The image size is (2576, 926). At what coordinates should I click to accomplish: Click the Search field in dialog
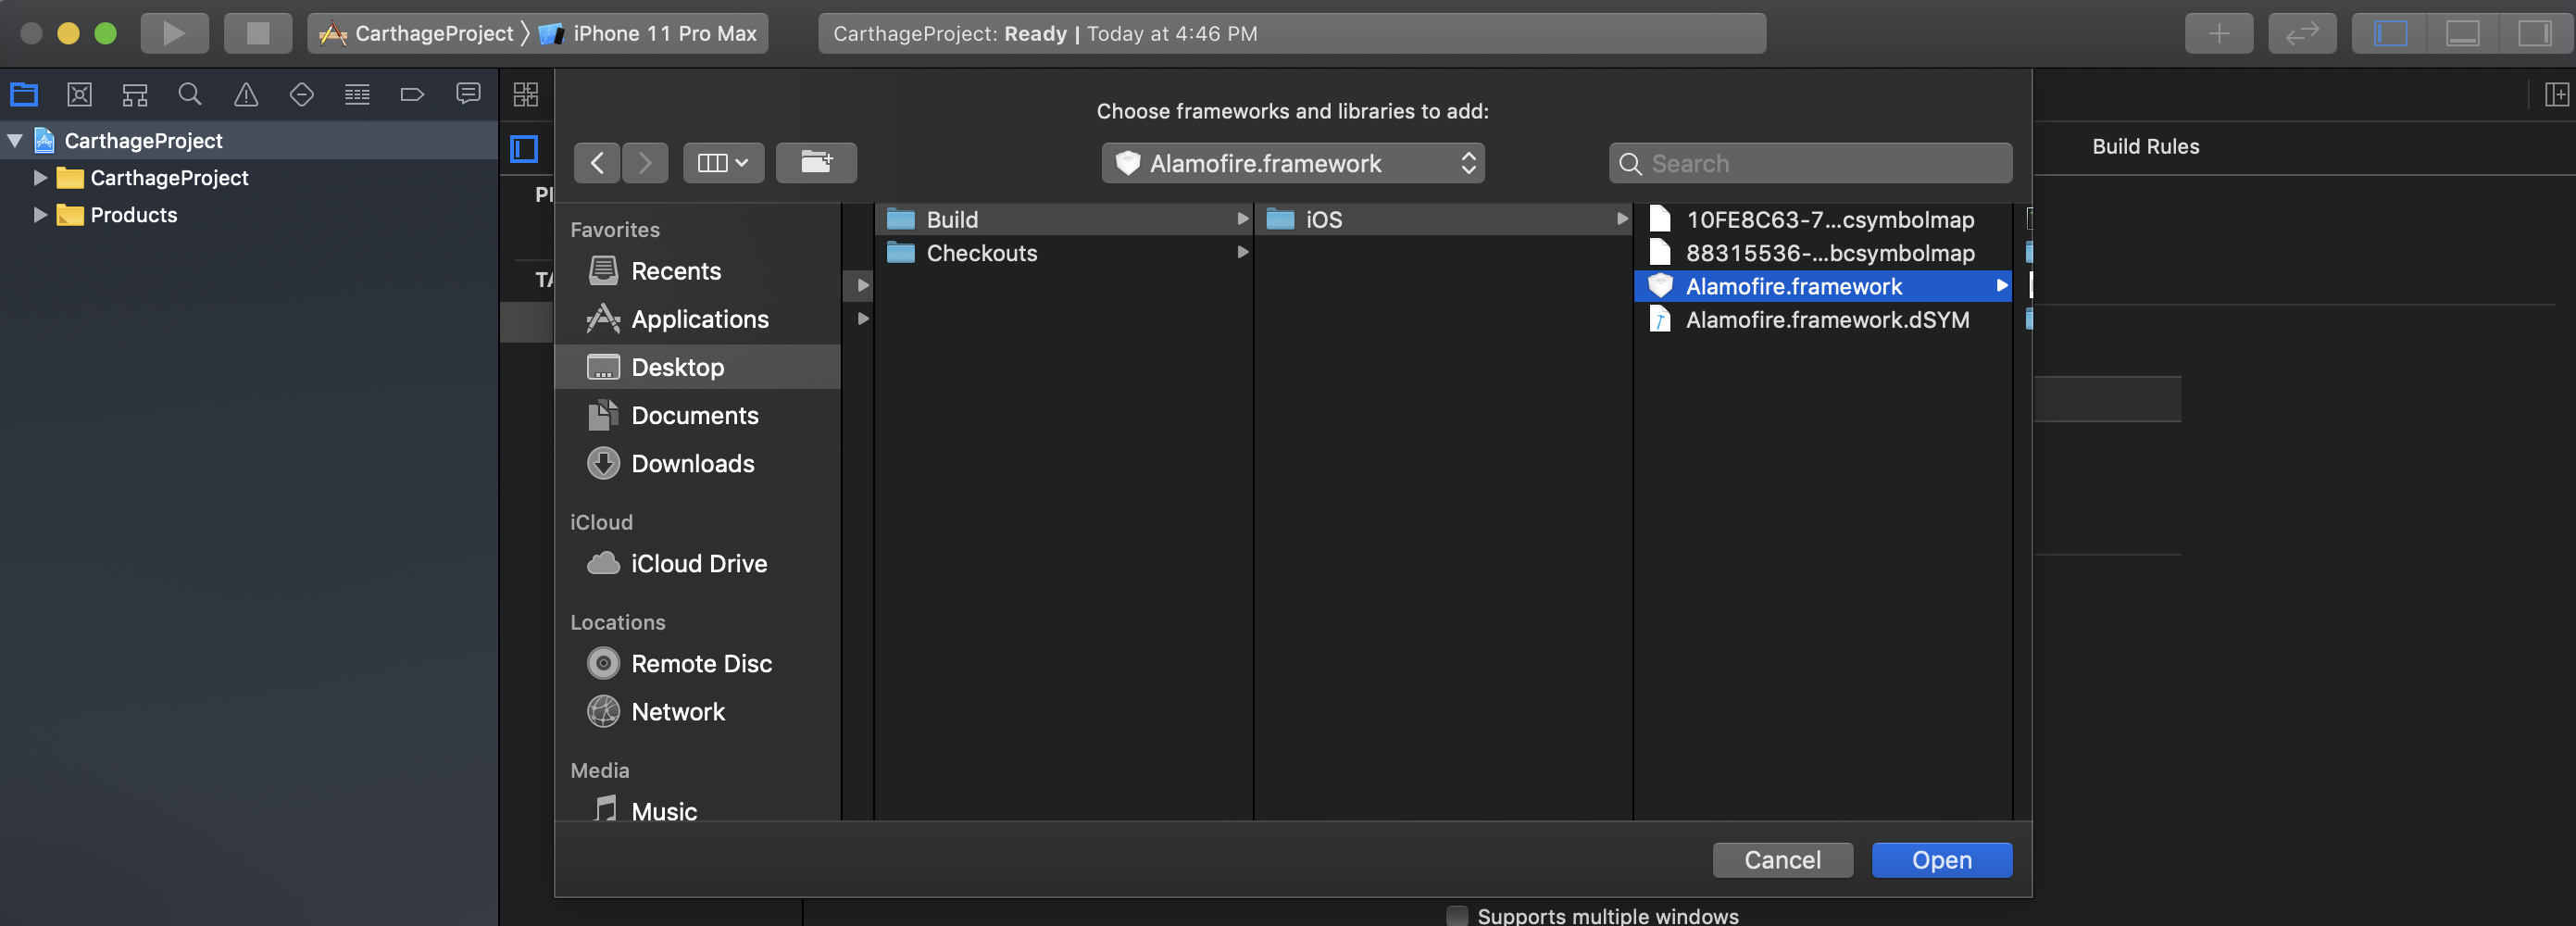click(x=1810, y=163)
